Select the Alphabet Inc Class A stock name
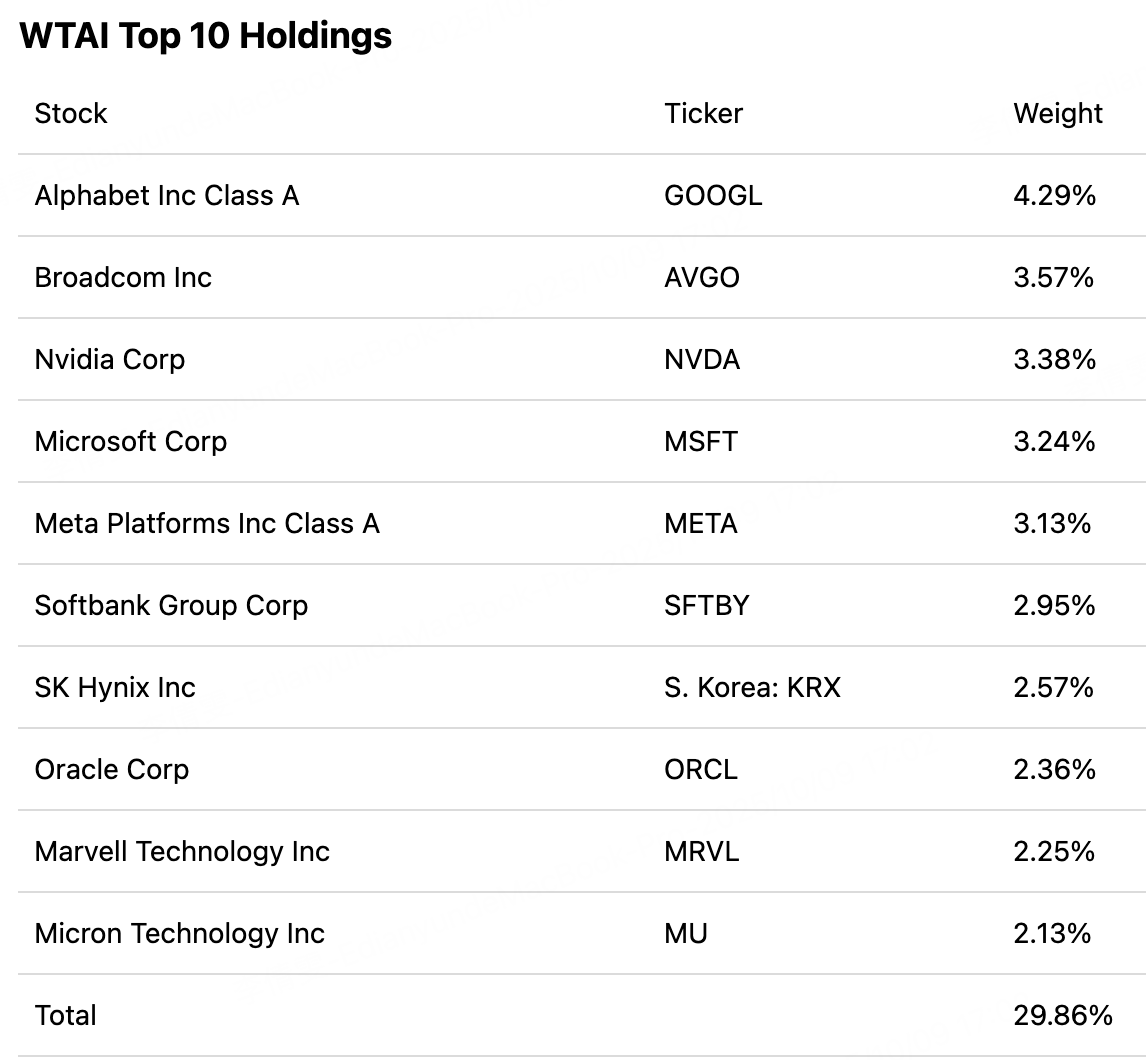Image resolution: width=1146 pixels, height=1060 pixels. pos(167,195)
